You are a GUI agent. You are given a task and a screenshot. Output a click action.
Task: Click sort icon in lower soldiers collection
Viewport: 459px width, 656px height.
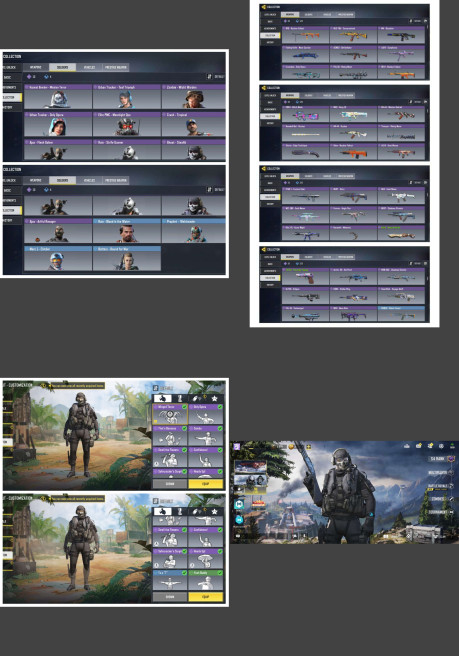[209, 190]
